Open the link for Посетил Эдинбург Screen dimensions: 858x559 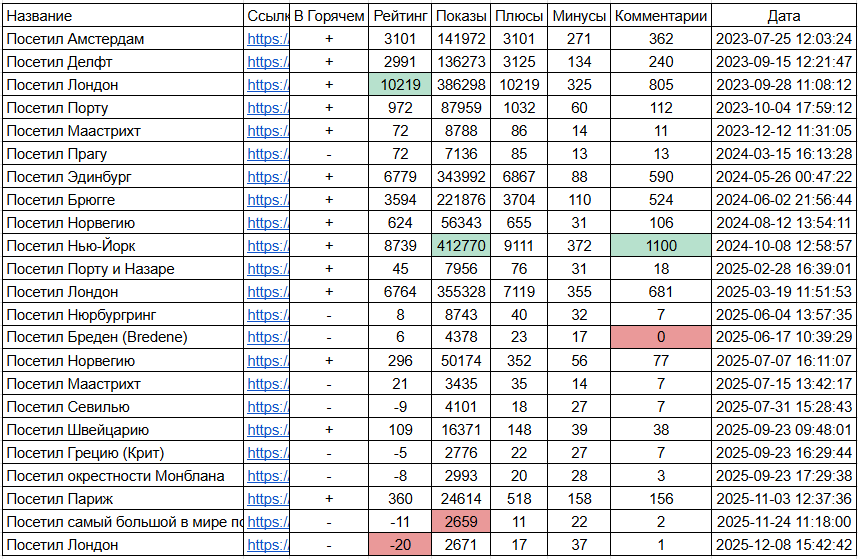click(x=267, y=177)
